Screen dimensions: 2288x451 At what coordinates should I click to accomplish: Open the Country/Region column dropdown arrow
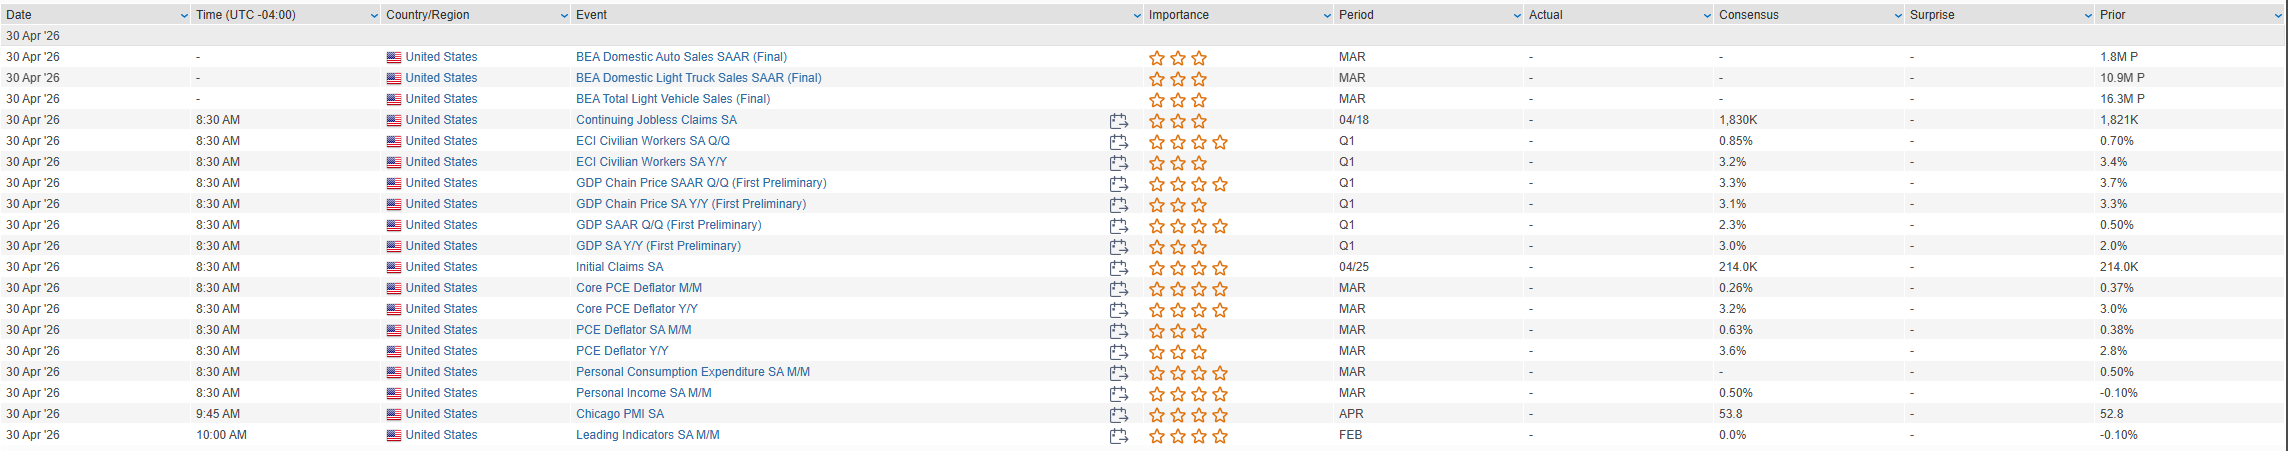point(564,16)
